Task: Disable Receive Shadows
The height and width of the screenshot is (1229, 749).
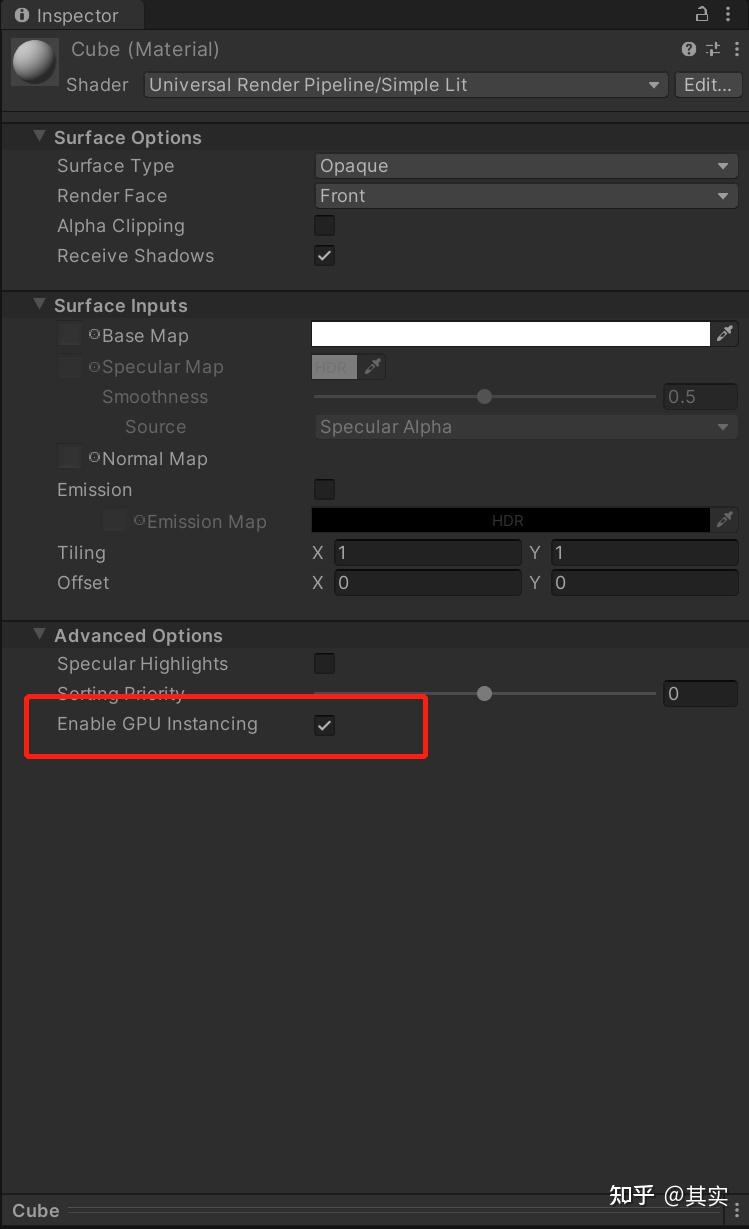Action: tap(324, 255)
